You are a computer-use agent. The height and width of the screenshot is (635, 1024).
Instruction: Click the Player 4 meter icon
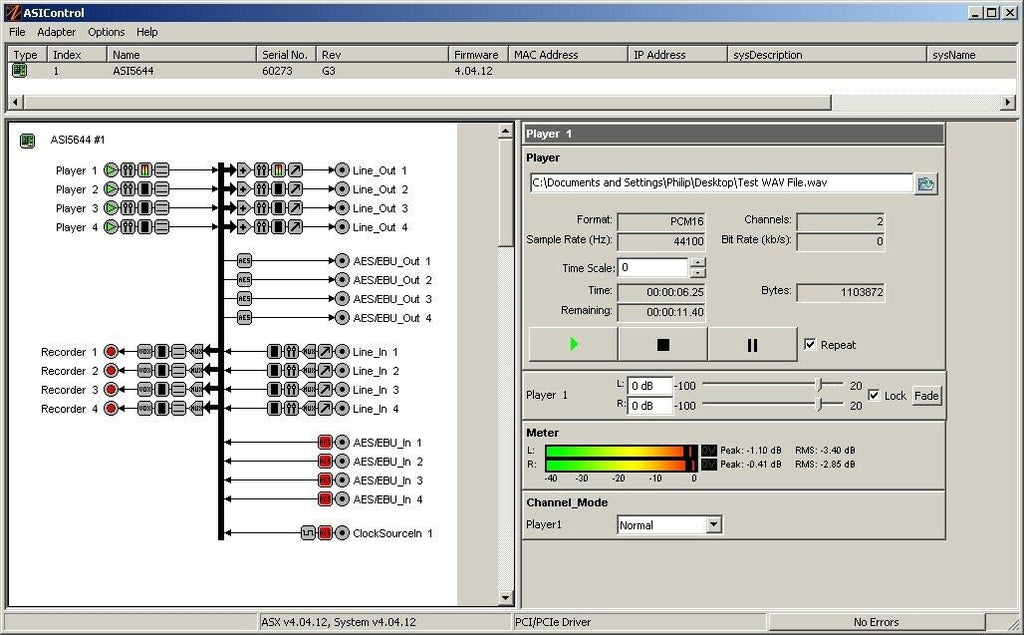145,227
